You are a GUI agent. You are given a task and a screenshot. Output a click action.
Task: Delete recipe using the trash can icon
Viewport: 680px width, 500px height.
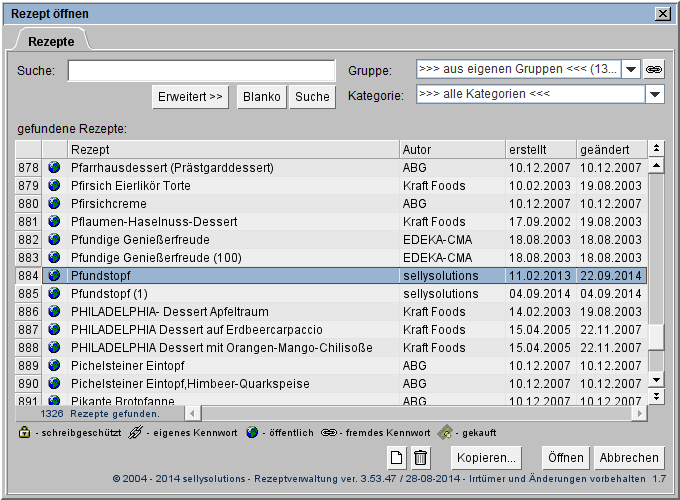click(x=421, y=458)
